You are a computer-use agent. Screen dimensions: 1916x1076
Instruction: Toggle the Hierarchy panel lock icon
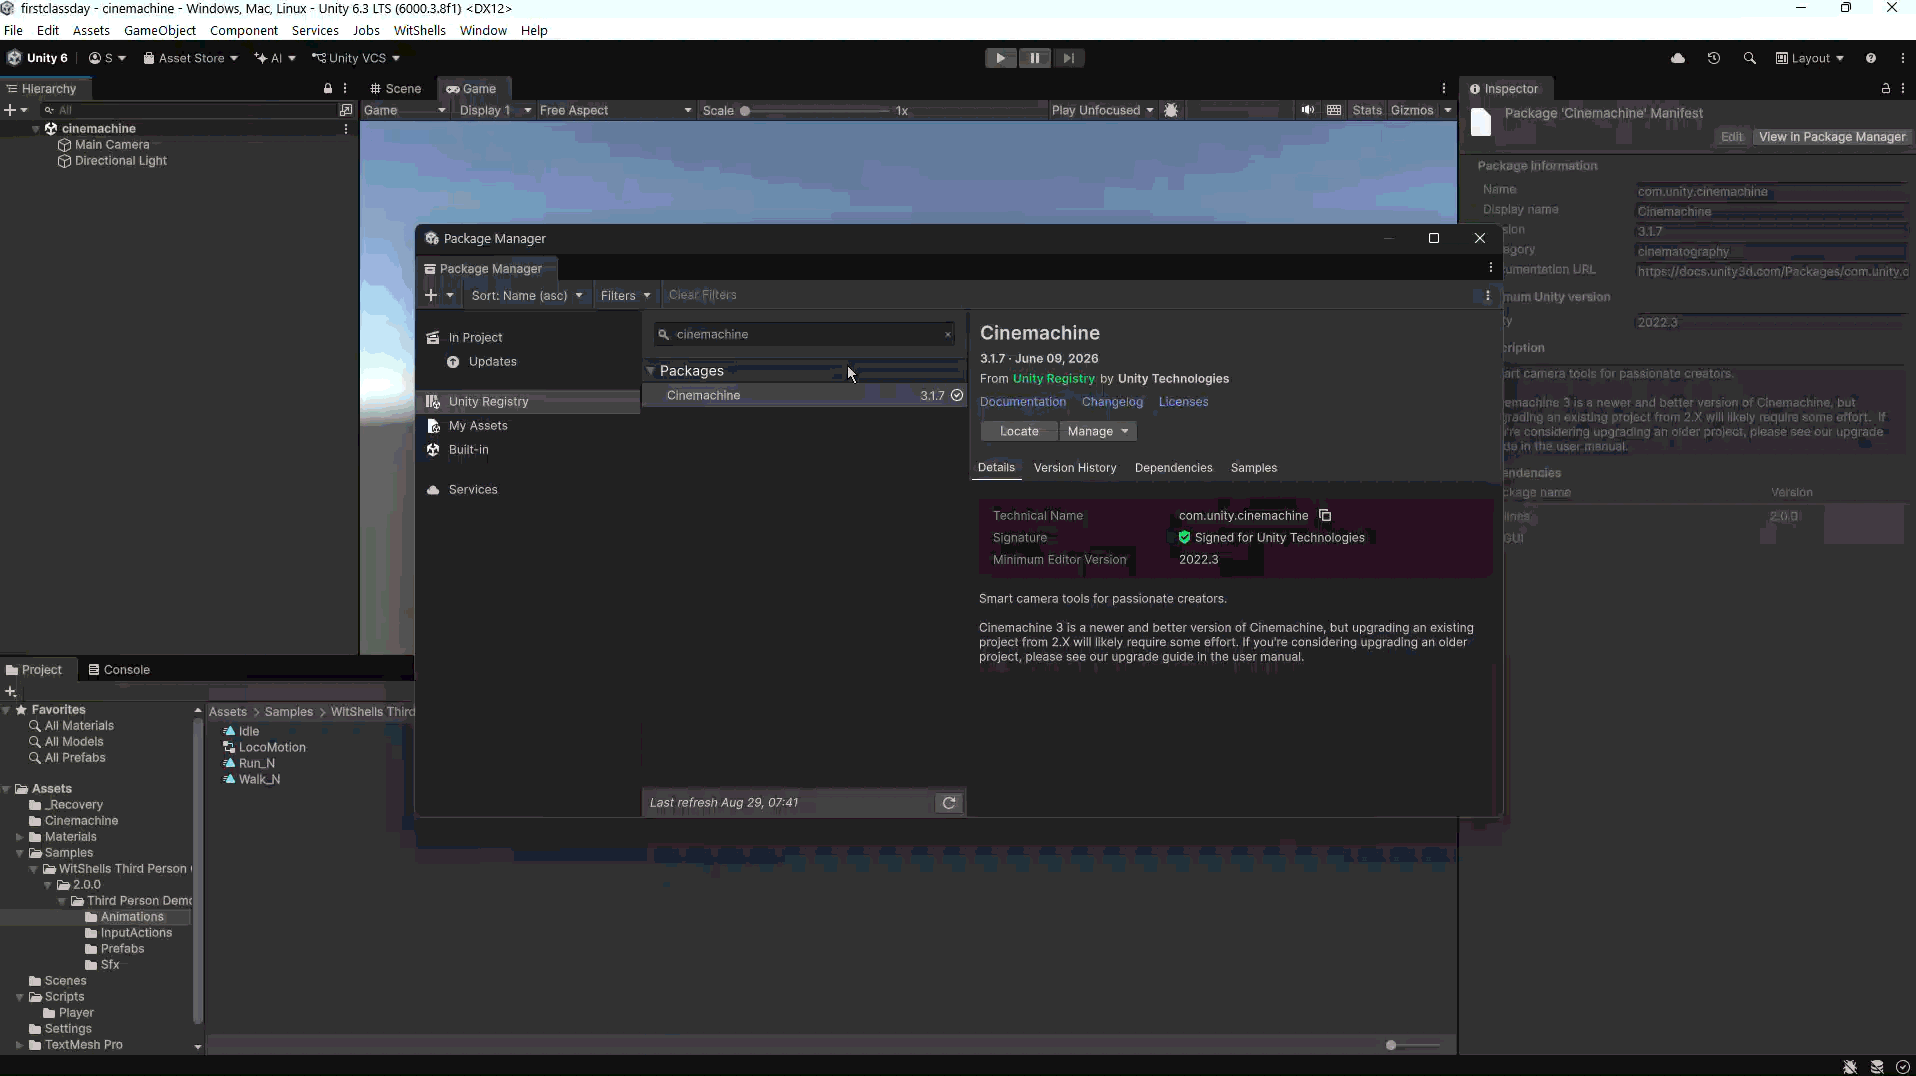(328, 88)
